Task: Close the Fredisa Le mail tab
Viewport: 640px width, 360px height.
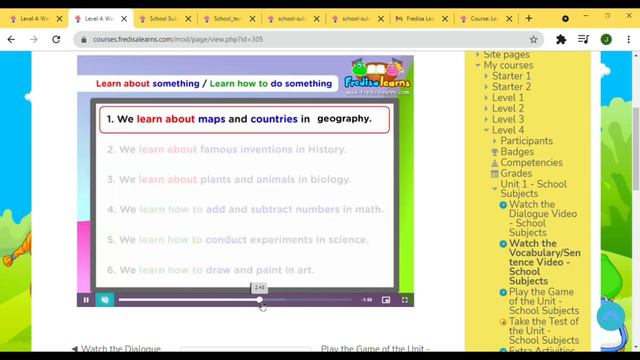Action: click(x=445, y=19)
